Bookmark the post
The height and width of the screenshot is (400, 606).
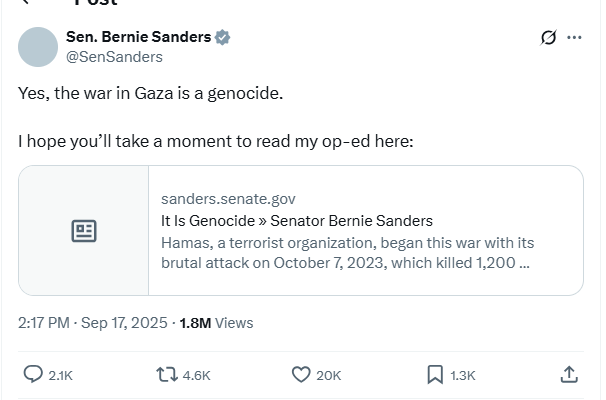pyautogui.click(x=435, y=375)
